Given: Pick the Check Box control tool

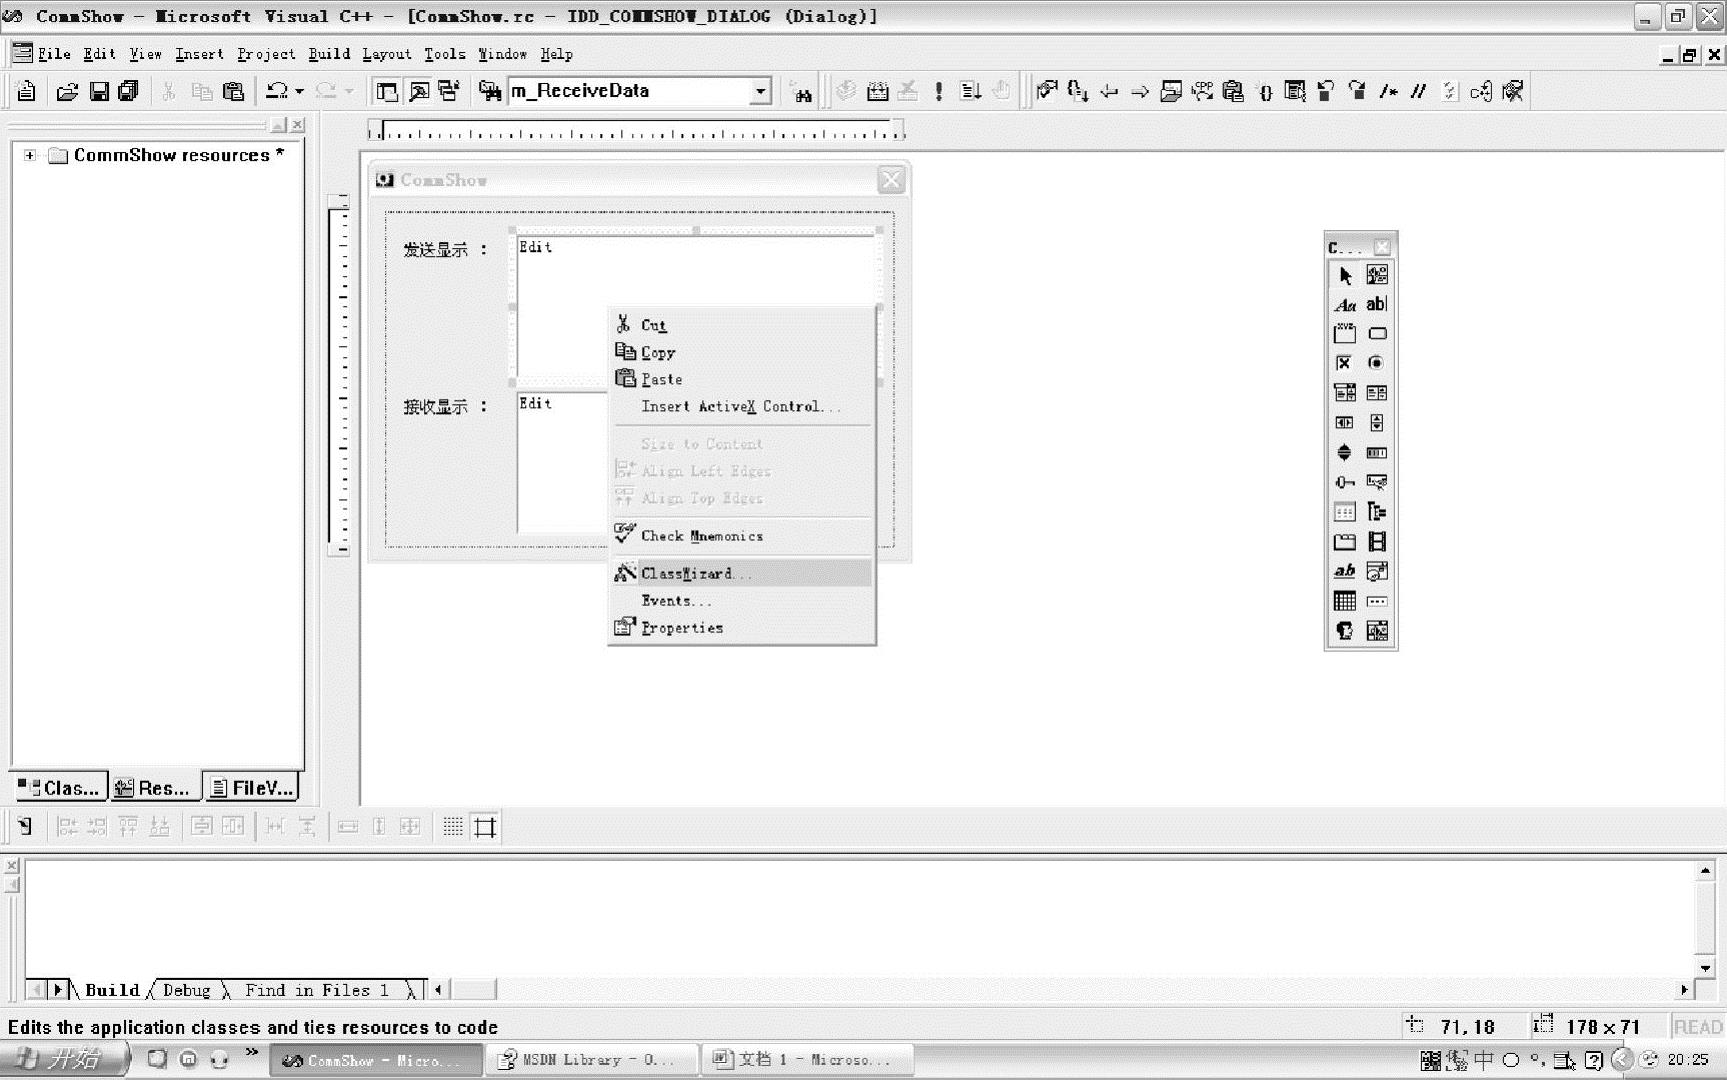Looking at the screenshot, I should click(x=1345, y=363).
